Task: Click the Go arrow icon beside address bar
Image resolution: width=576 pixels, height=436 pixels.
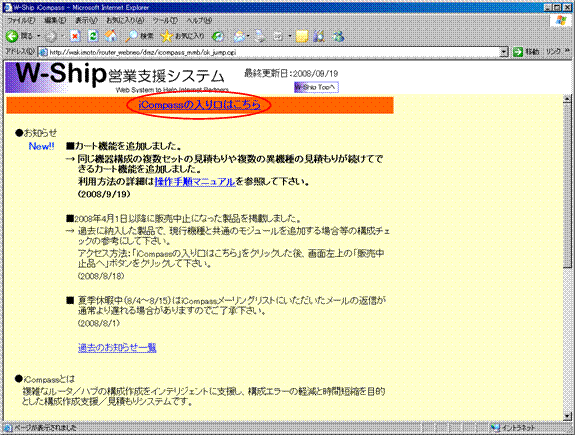Action: click(518, 52)
